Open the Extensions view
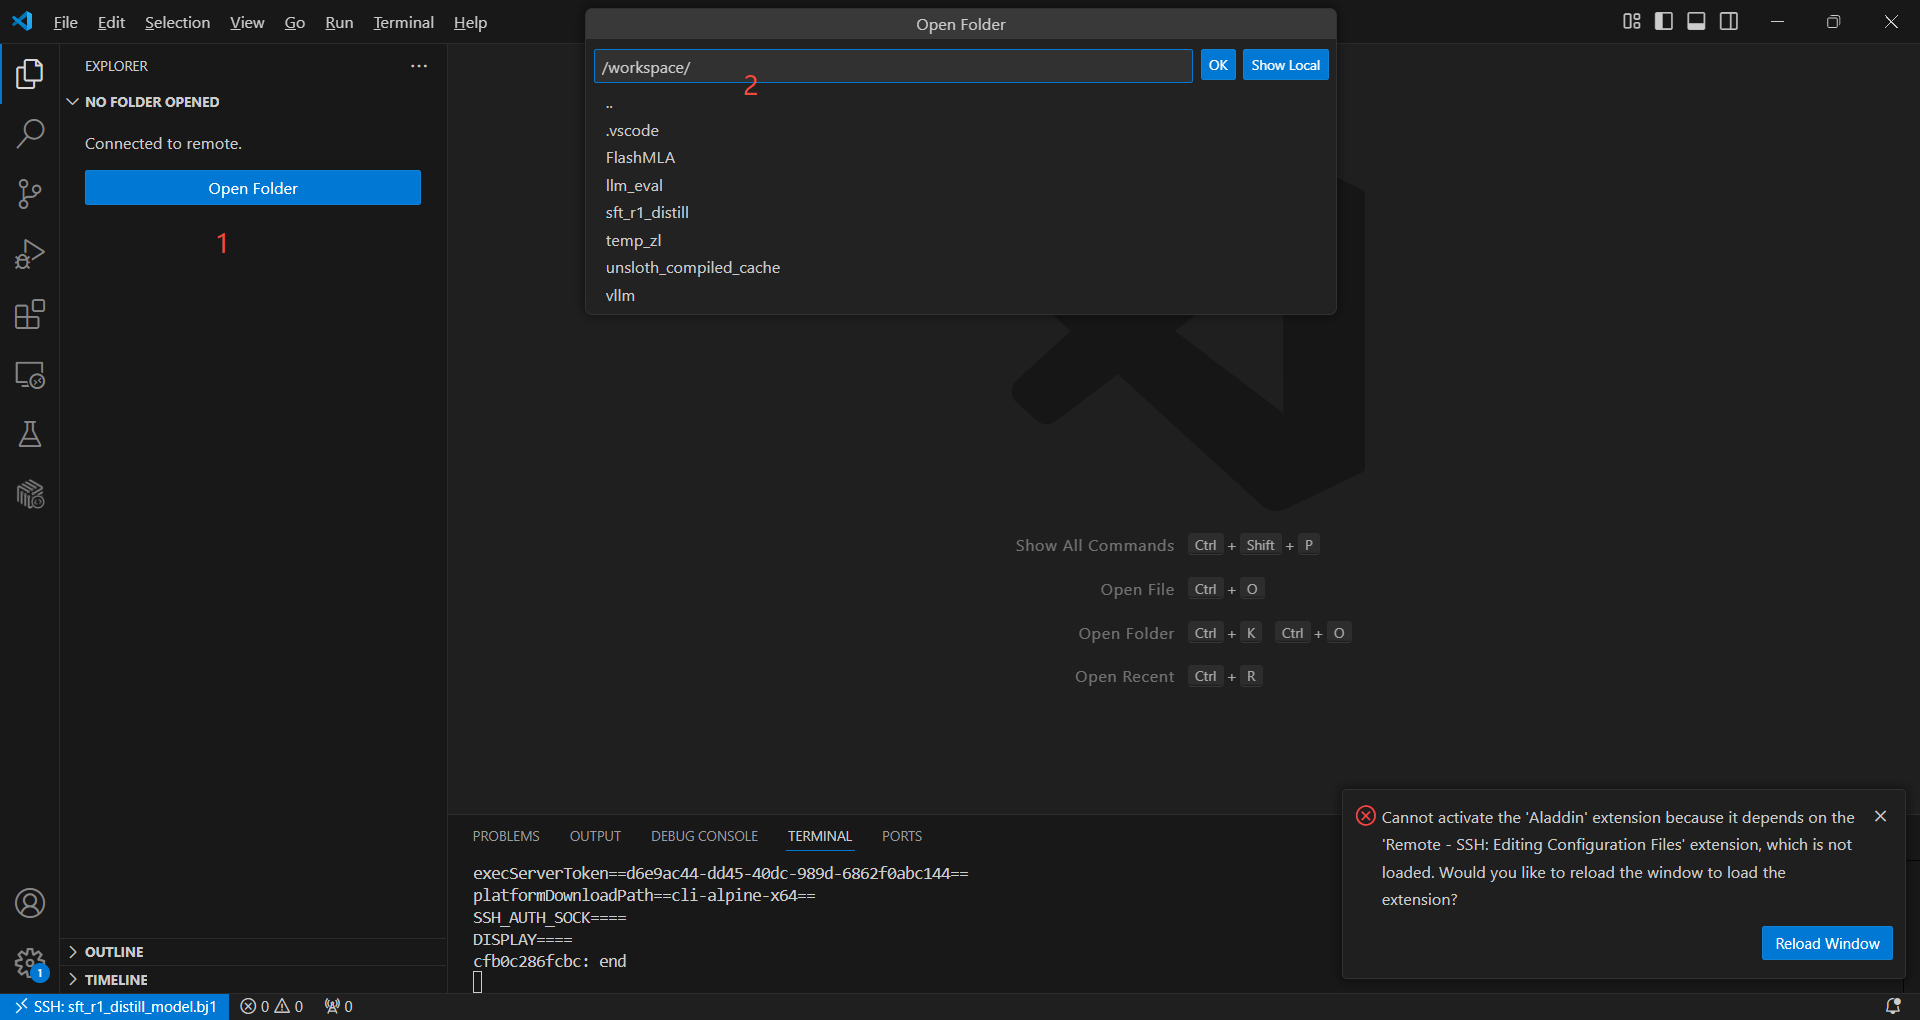The height and width of the screenshot is (1020, 1920). pyautogui.click(x=30, y=315)
